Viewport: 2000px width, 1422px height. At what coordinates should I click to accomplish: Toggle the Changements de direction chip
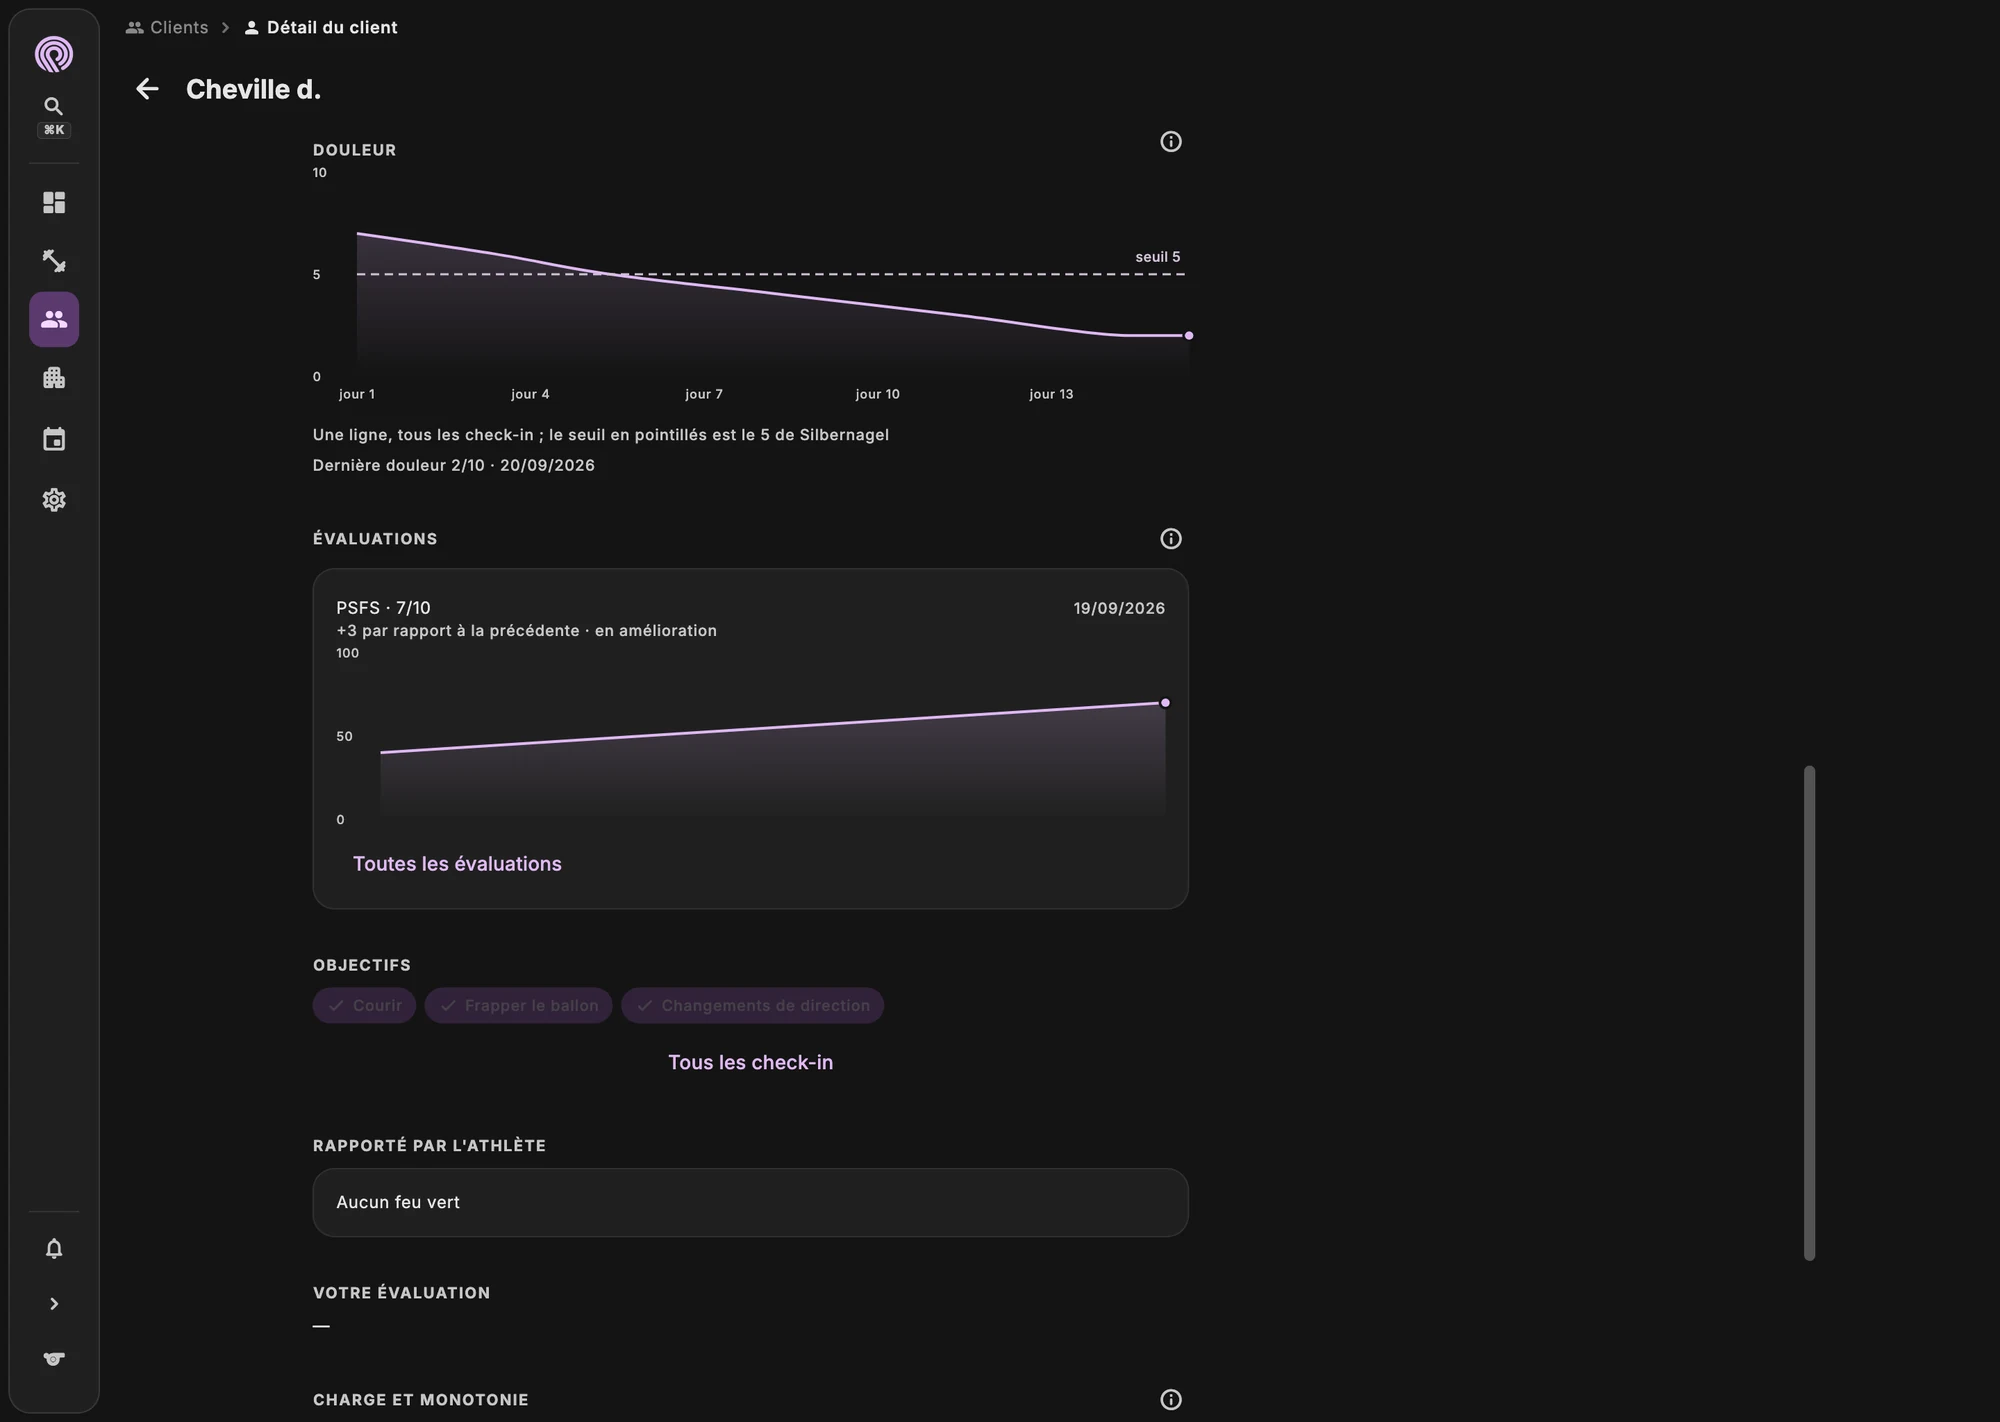click(752, 1006)
